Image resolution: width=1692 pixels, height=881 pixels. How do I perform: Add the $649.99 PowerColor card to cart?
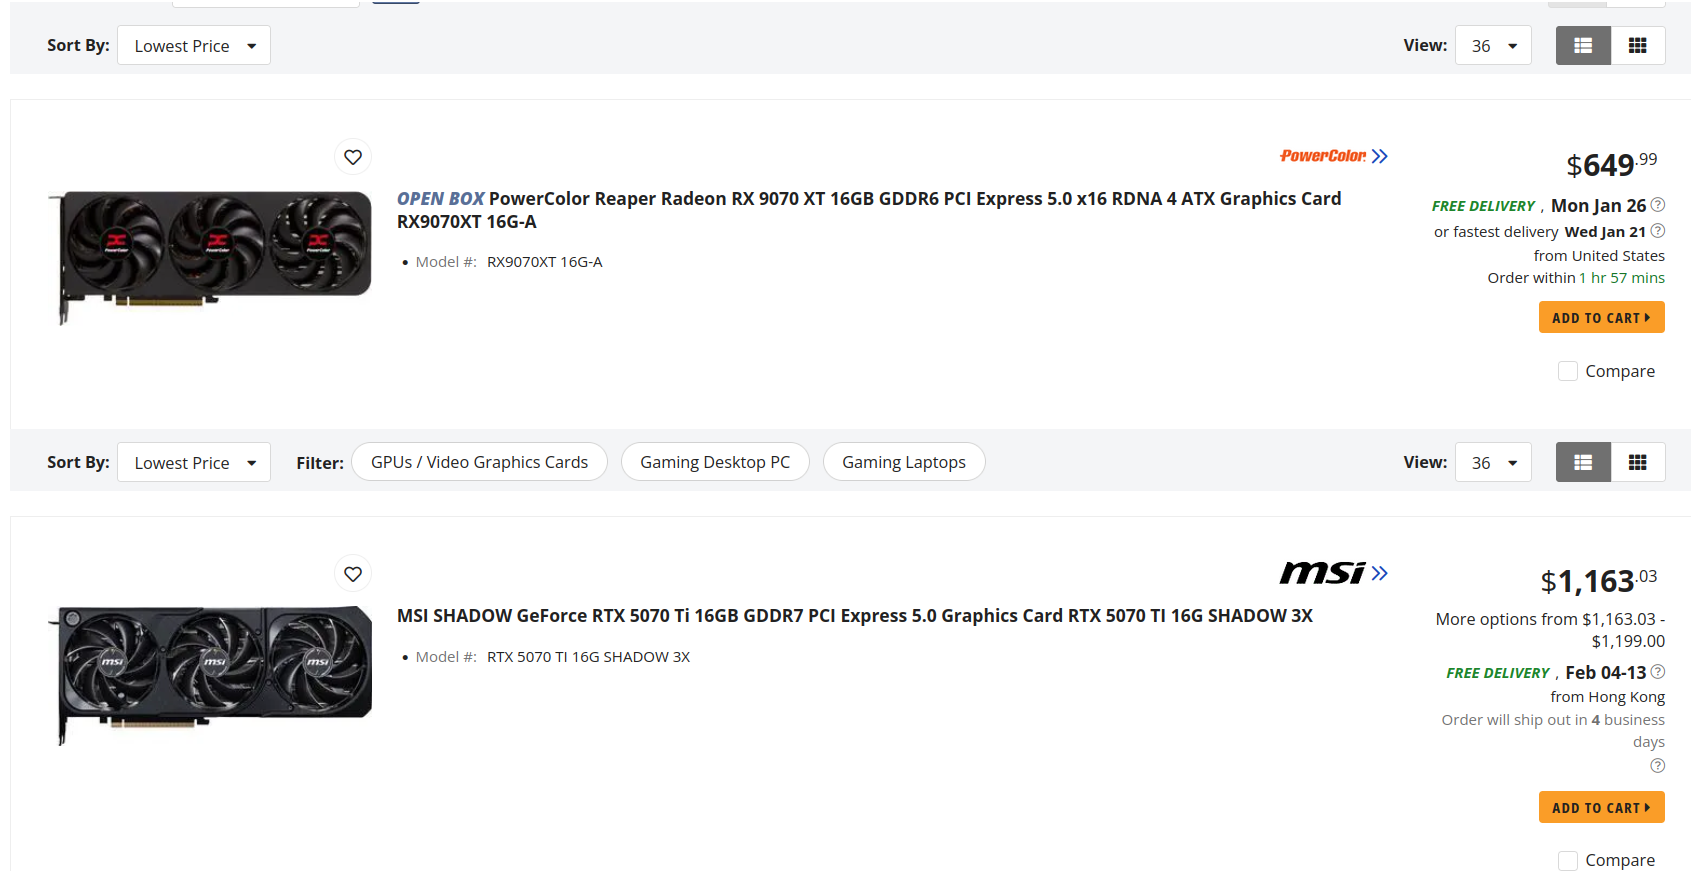click(x=1602, y=318)
